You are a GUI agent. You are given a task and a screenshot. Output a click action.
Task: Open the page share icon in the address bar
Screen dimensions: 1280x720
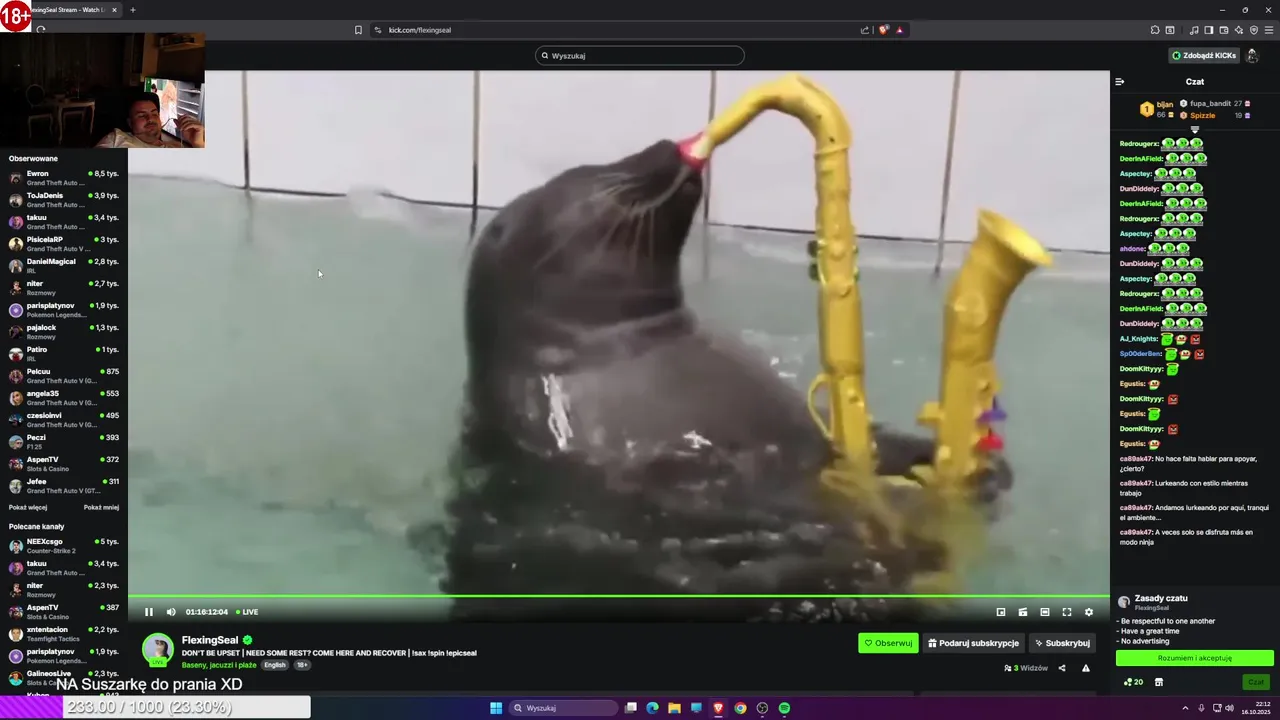click(x=865, y=30)
